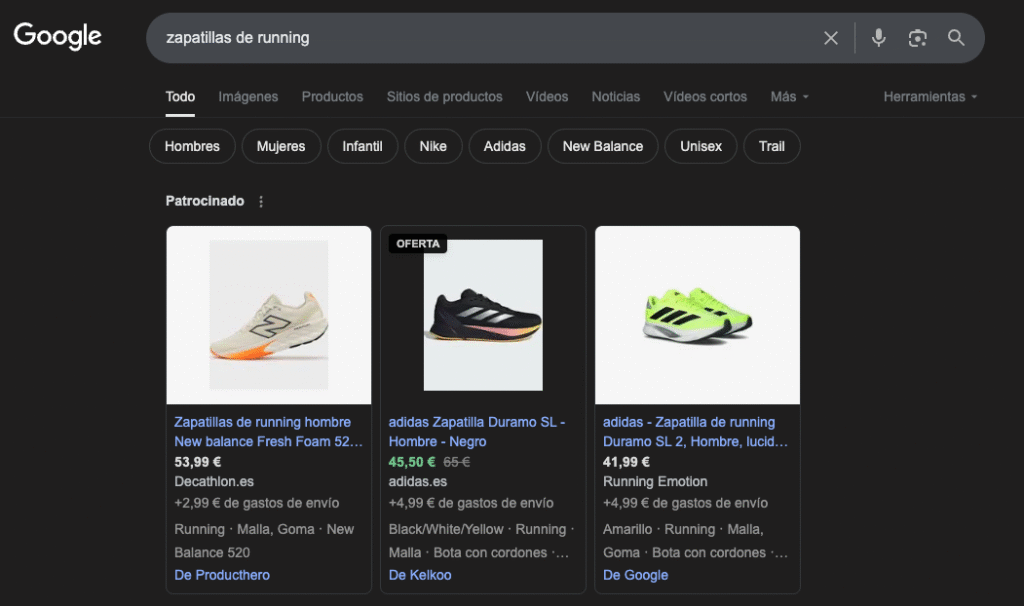Screen dimensions: 1024x606
Task: Clear the search box with the X icon
Action: [x=831, y=38]
